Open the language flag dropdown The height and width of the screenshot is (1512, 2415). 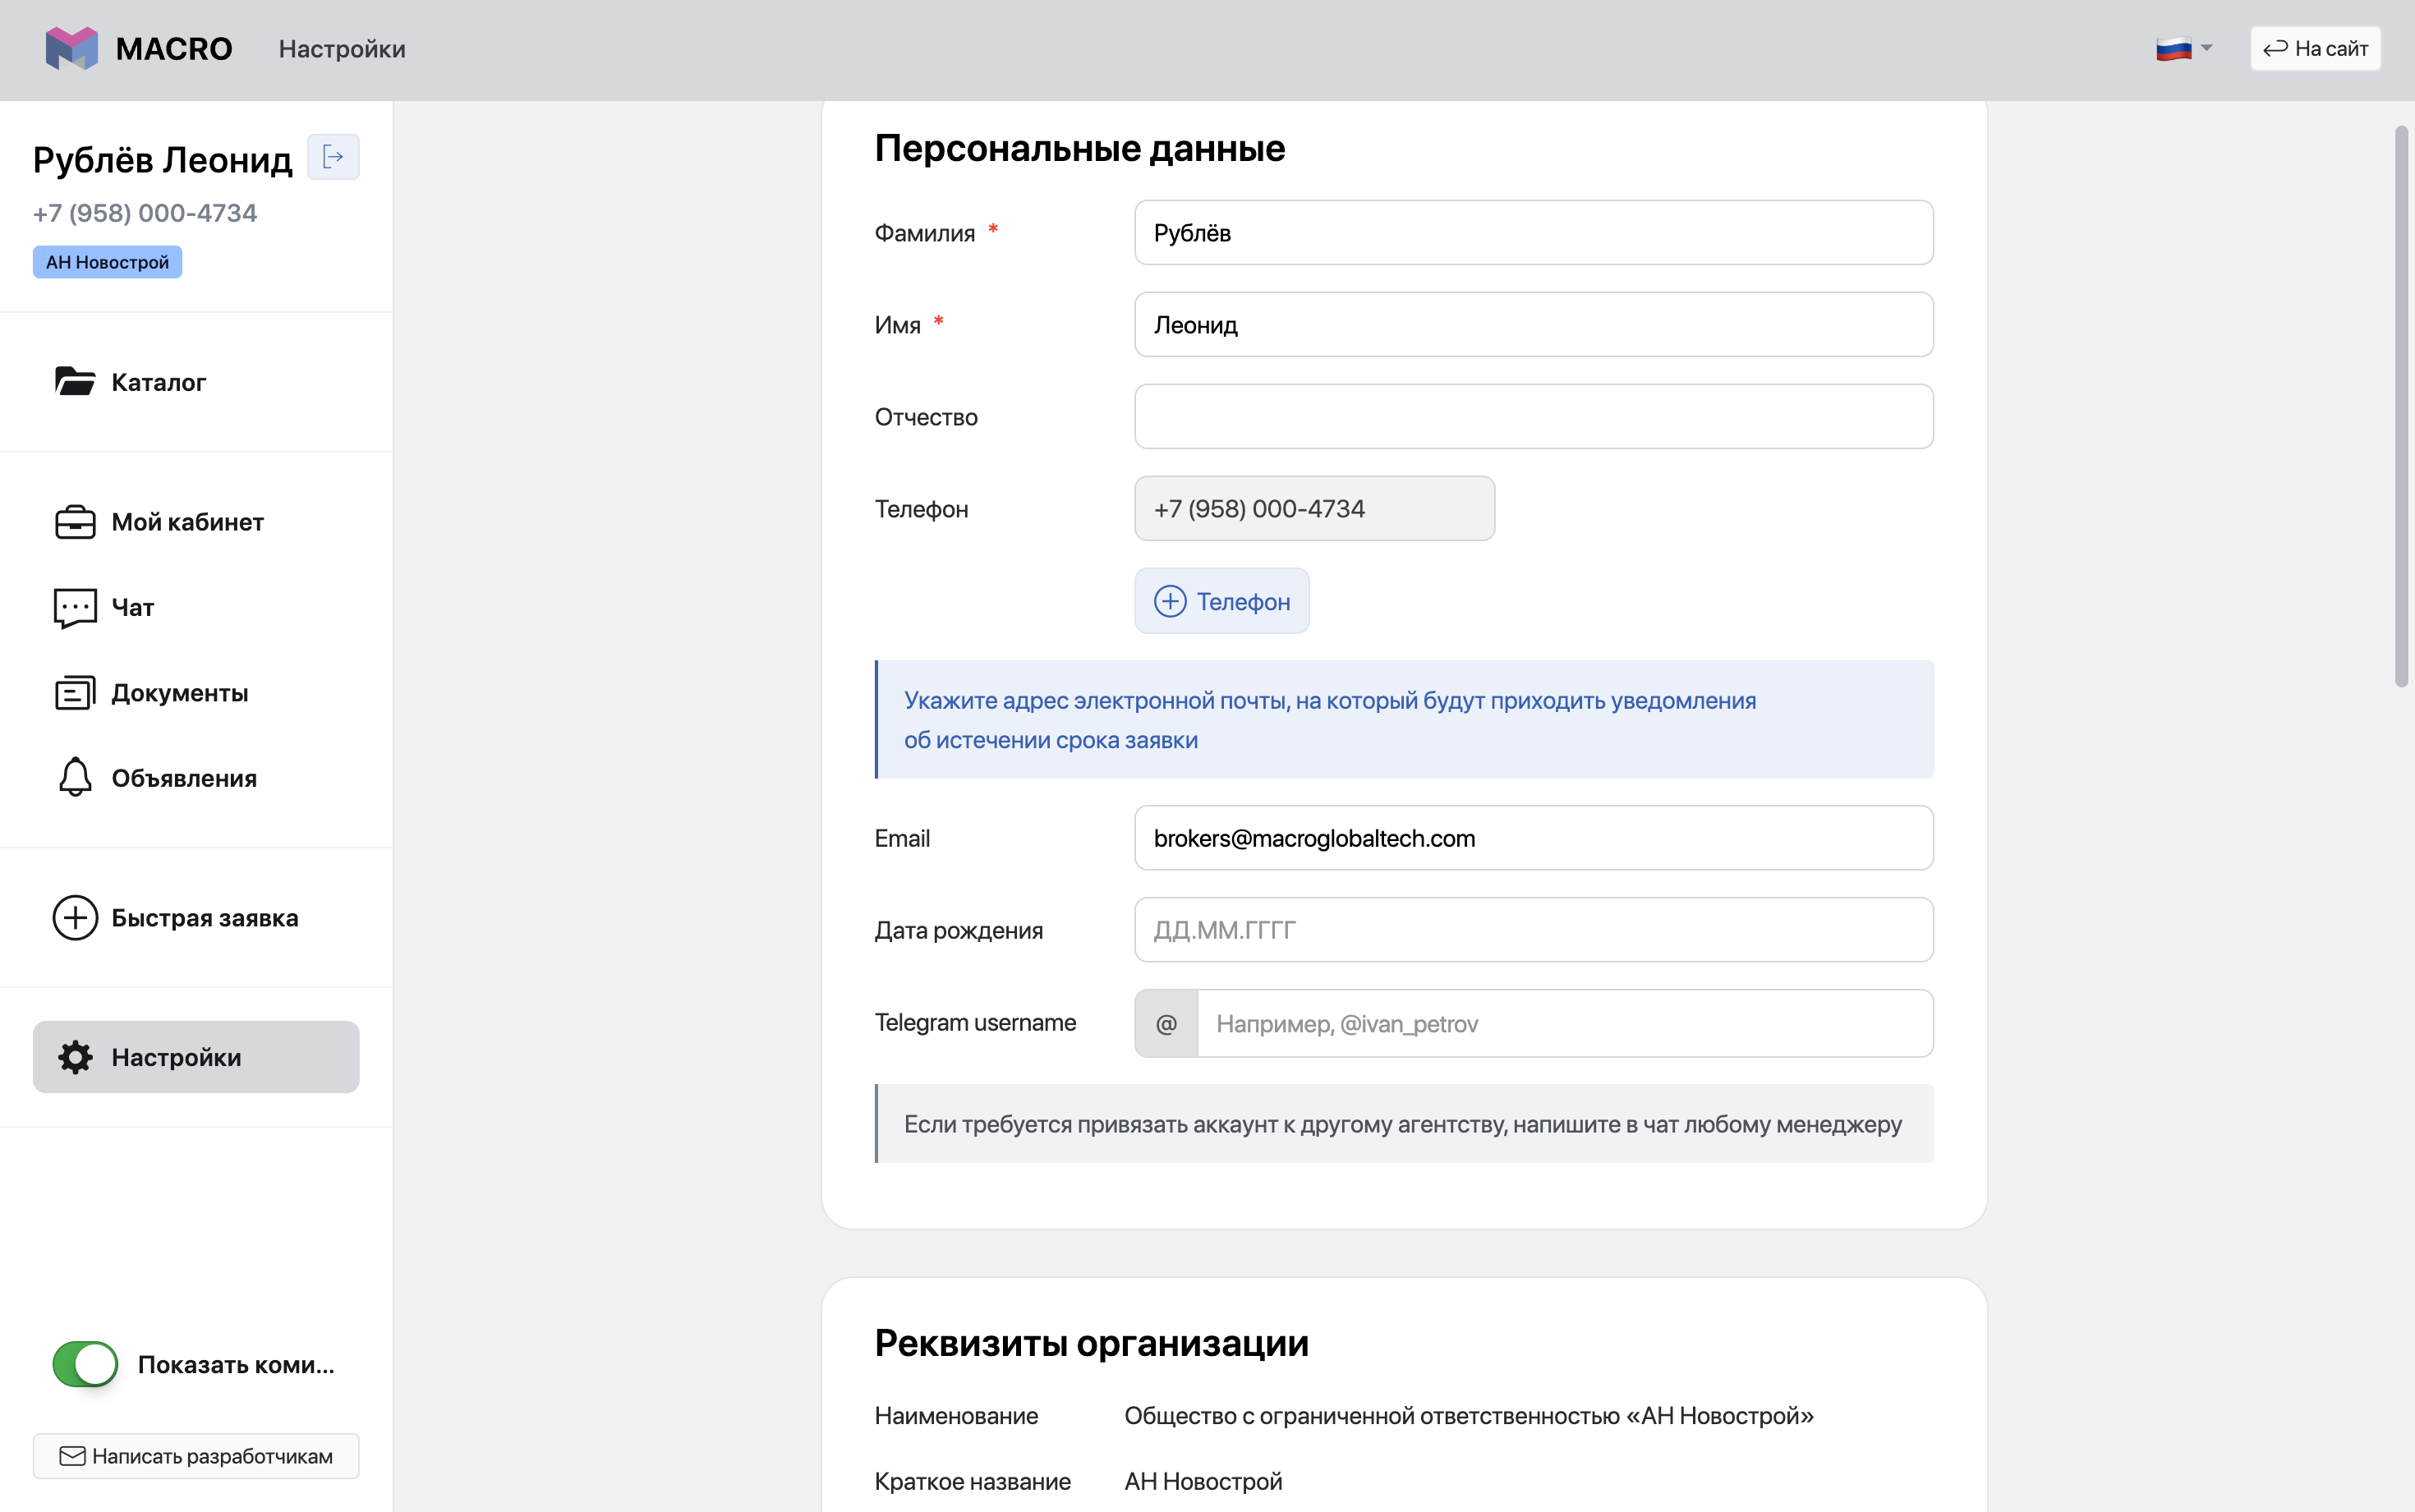coord(2184,48)
